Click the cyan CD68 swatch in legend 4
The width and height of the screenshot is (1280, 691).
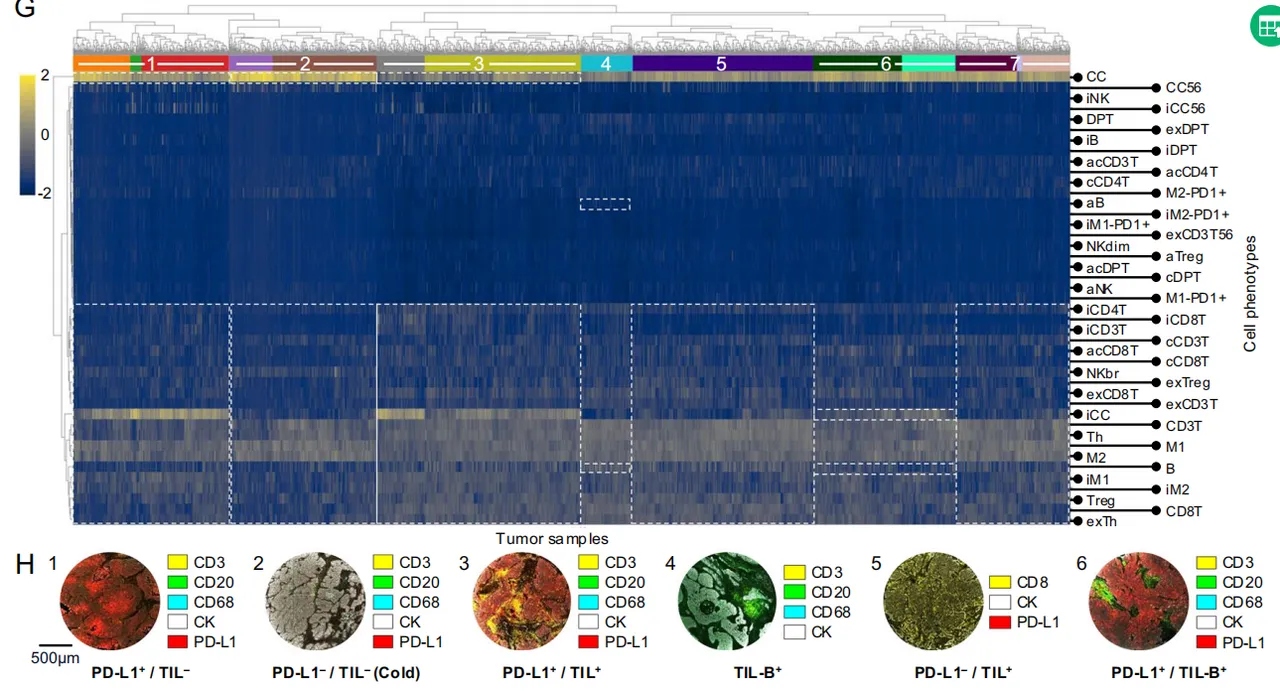796,612
